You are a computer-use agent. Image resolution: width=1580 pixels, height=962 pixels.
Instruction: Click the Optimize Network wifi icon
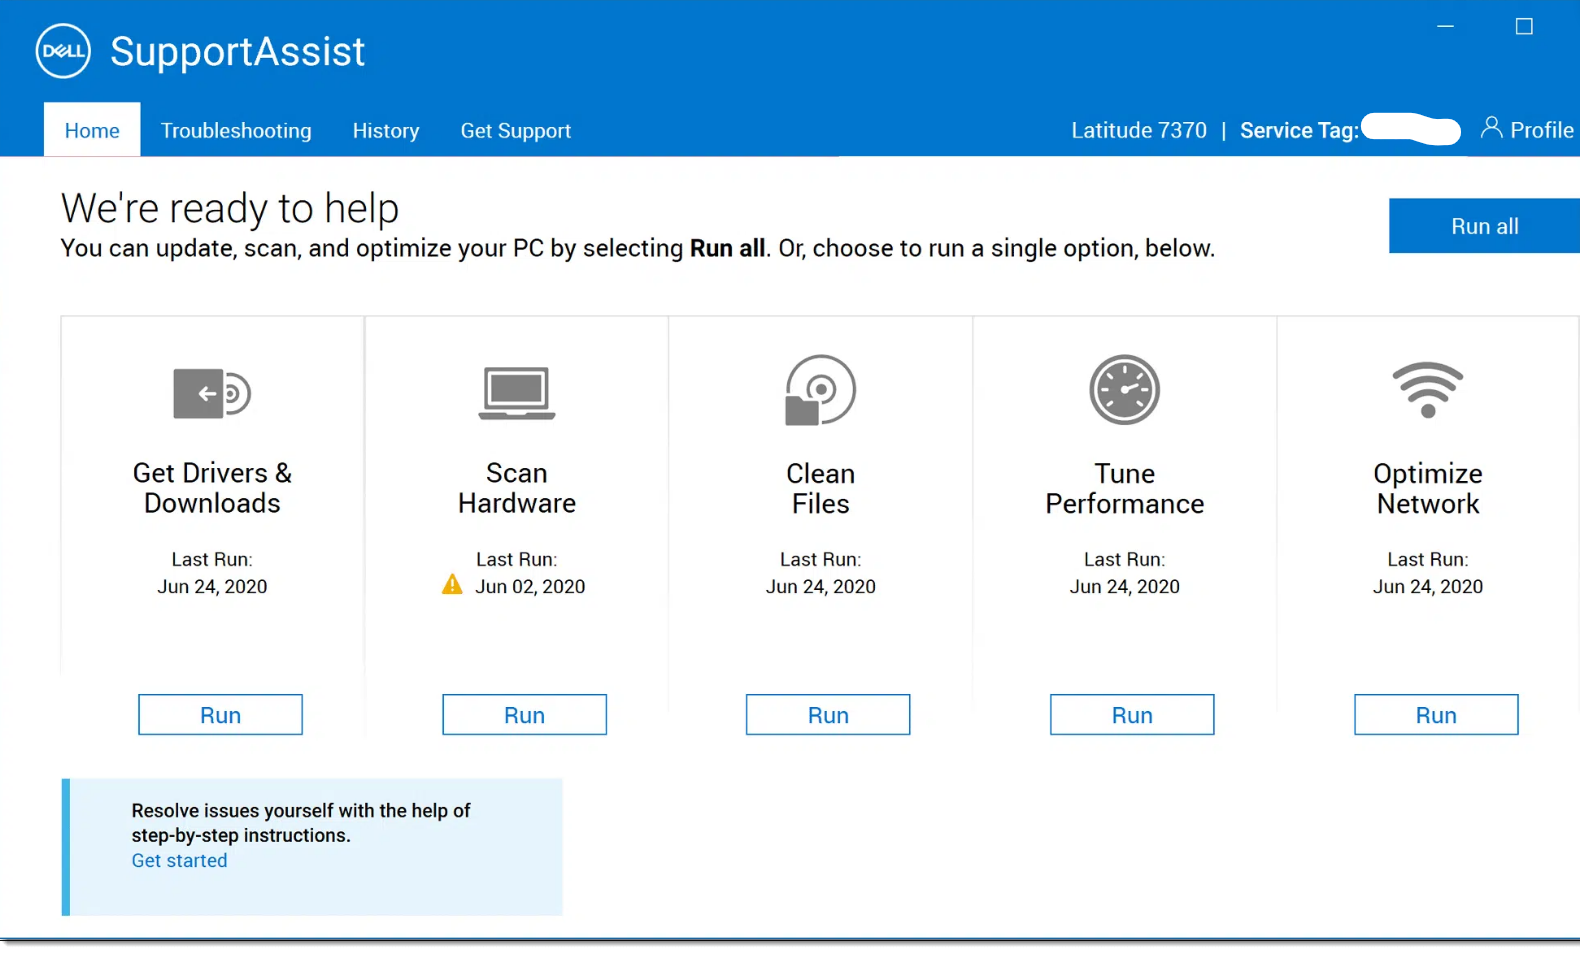[1428, 390]
